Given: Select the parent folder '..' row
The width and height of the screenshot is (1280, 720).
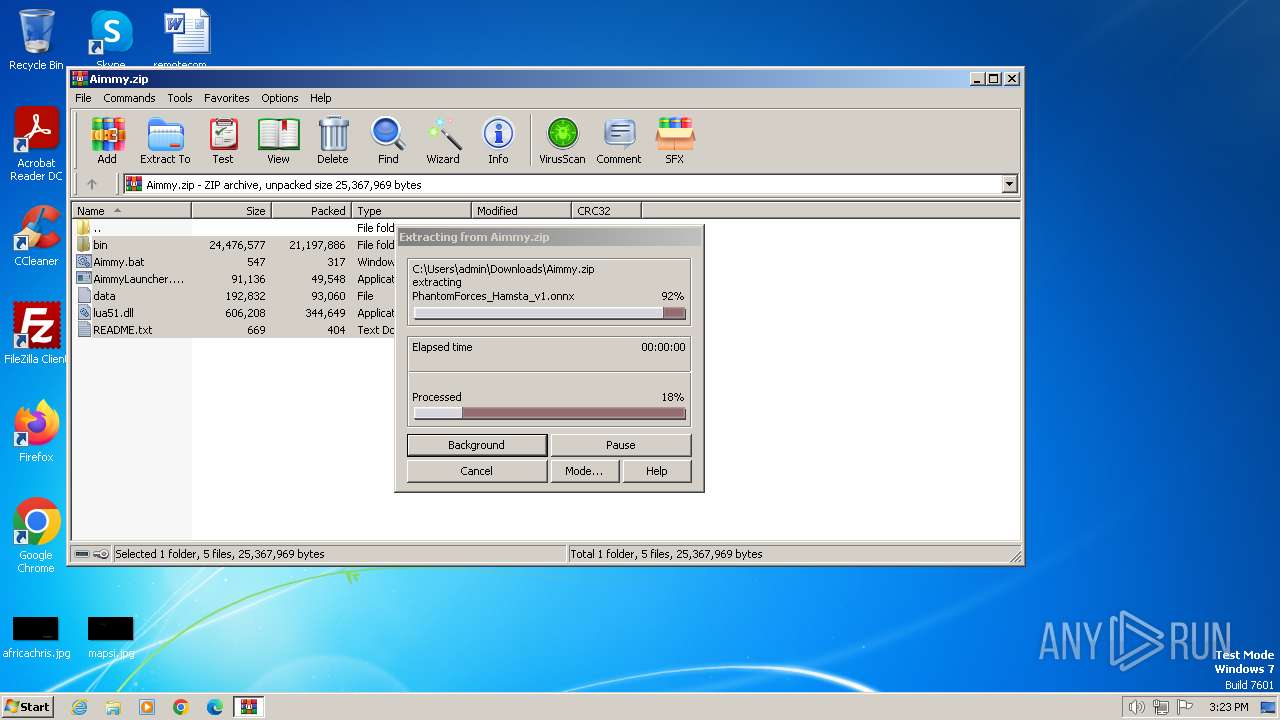Looking at the screenshot, I should [235, 228].
